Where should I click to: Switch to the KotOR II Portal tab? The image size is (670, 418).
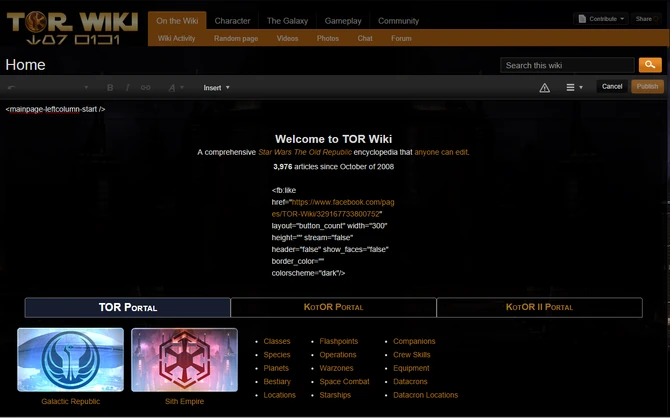click(x=539, y=307)
